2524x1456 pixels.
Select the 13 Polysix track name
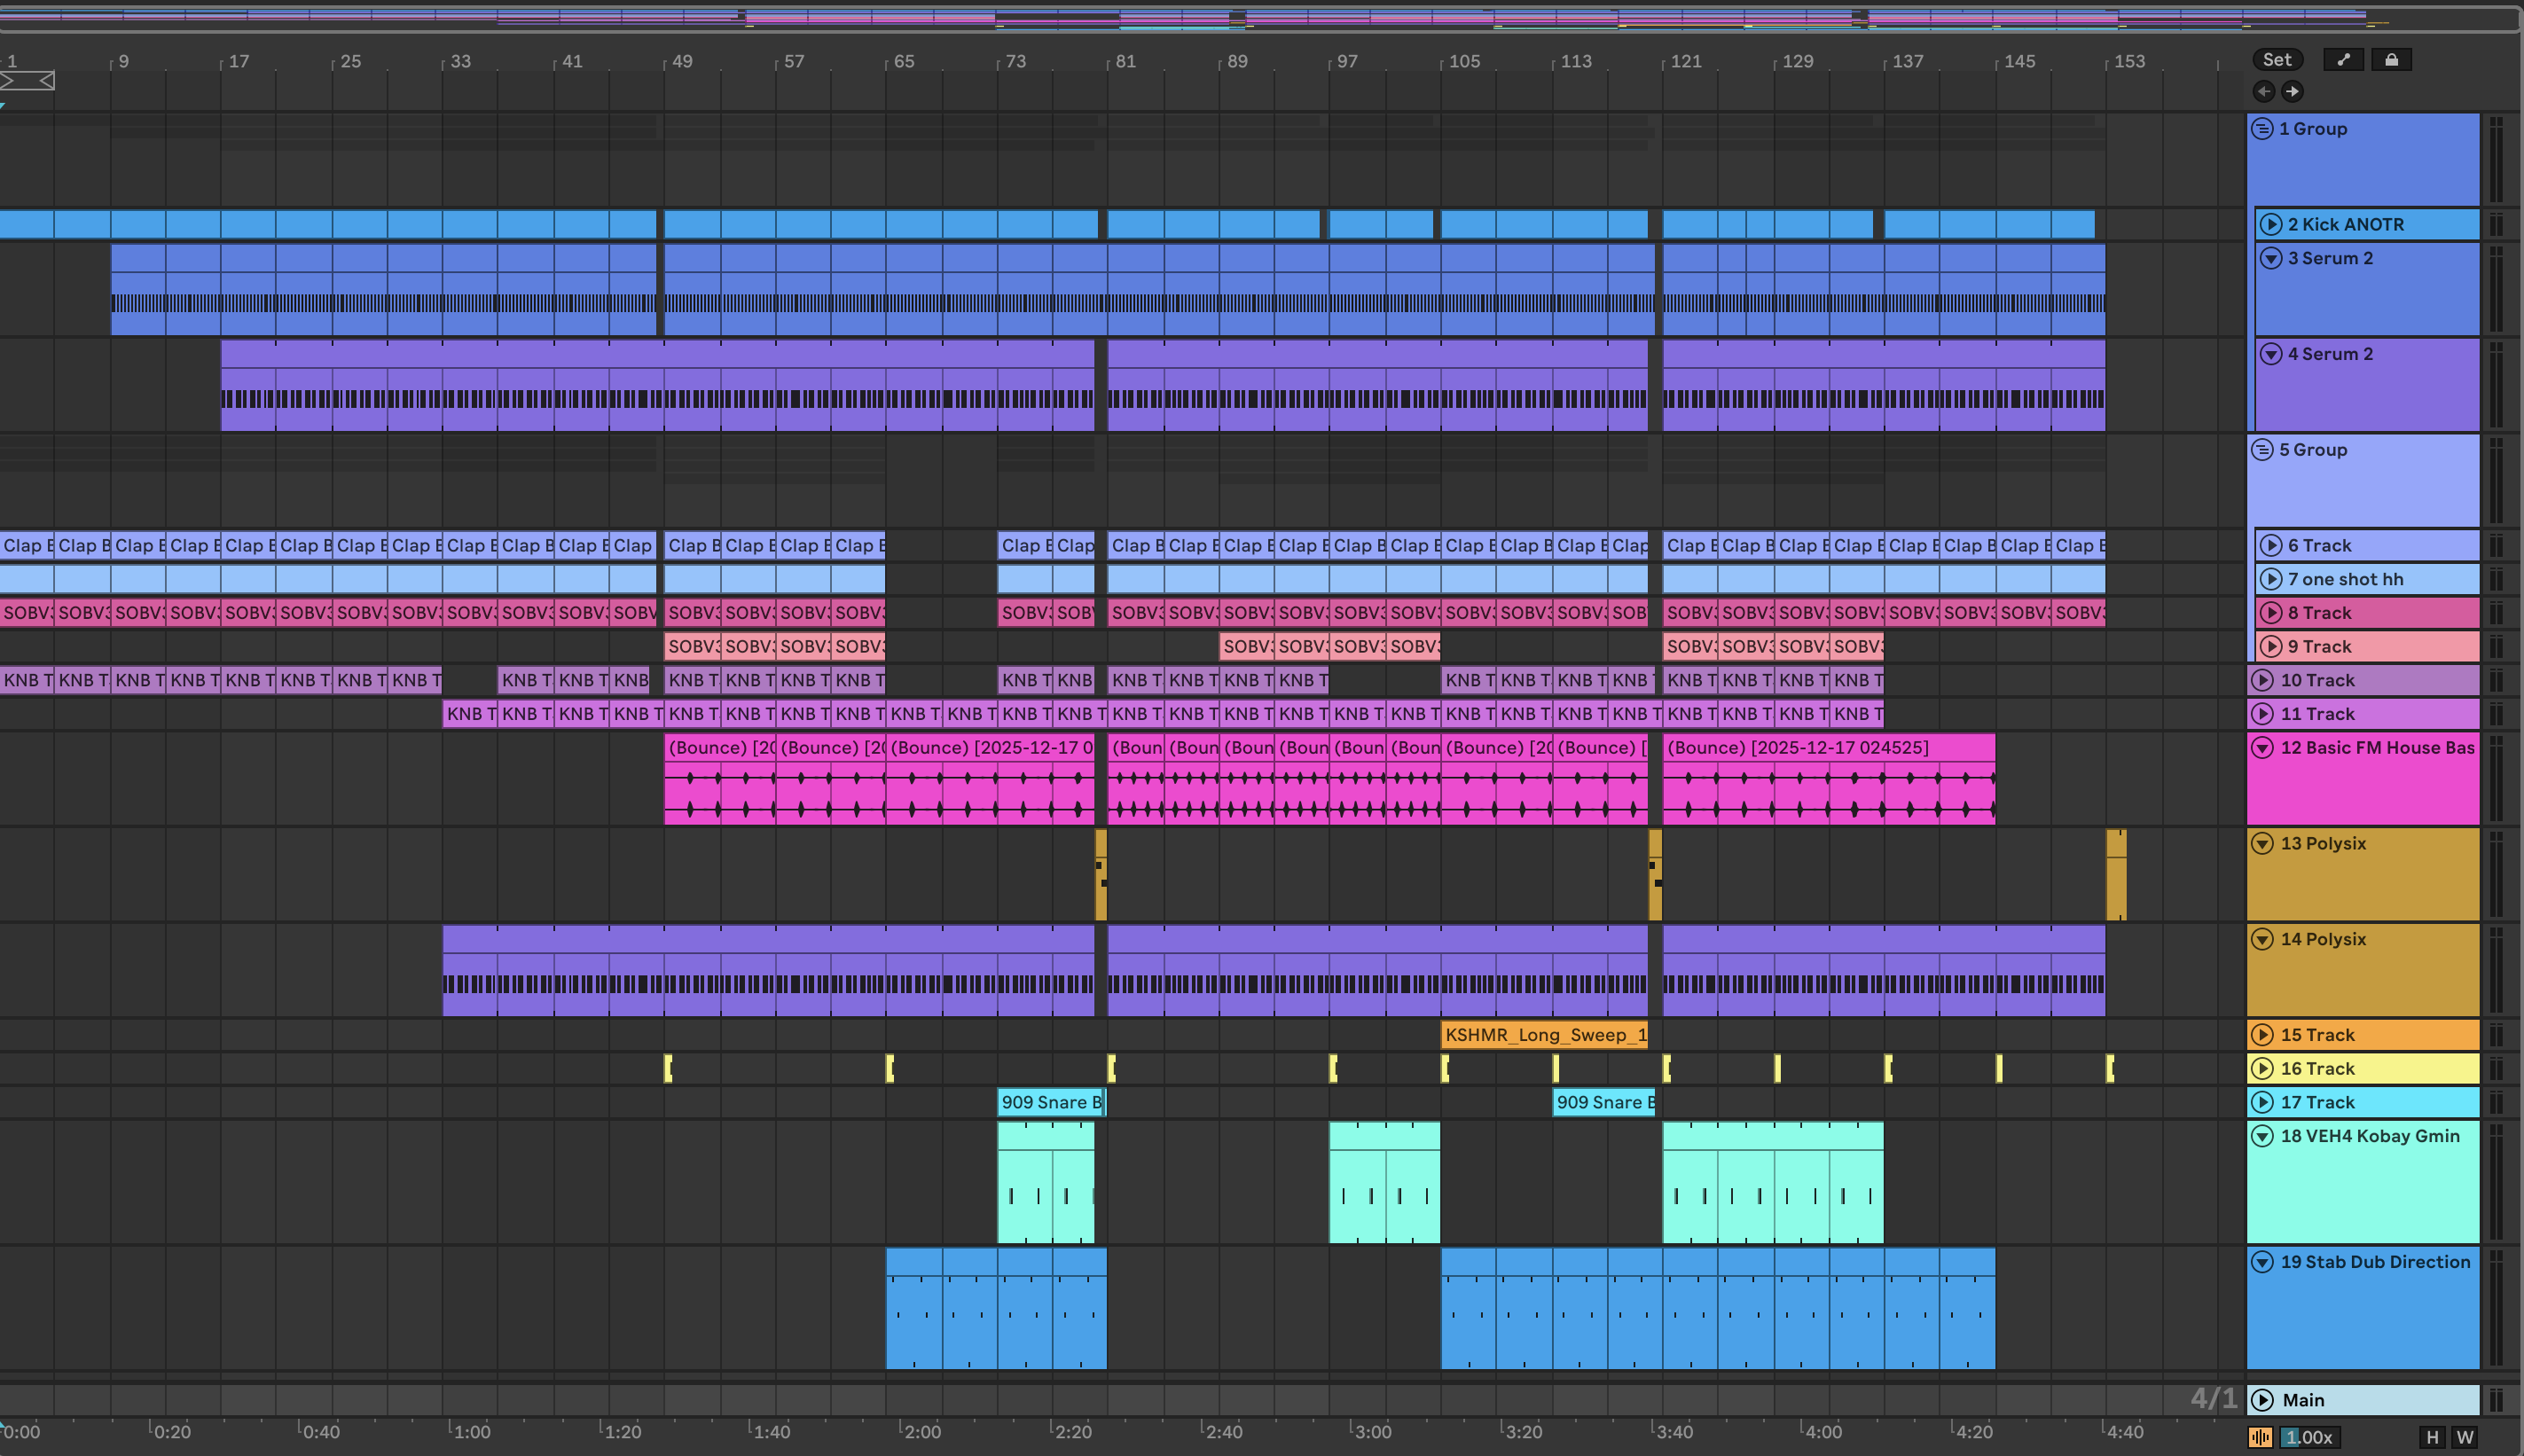tap(2323, 844)
